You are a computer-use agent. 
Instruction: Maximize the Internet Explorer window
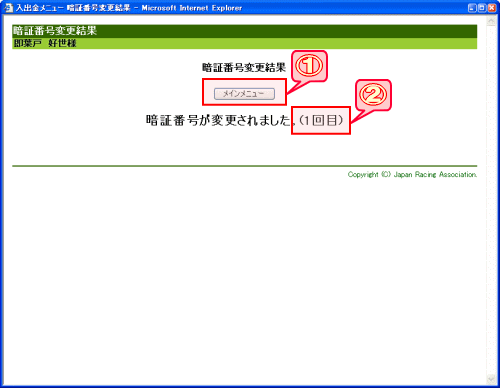point(482,8)
